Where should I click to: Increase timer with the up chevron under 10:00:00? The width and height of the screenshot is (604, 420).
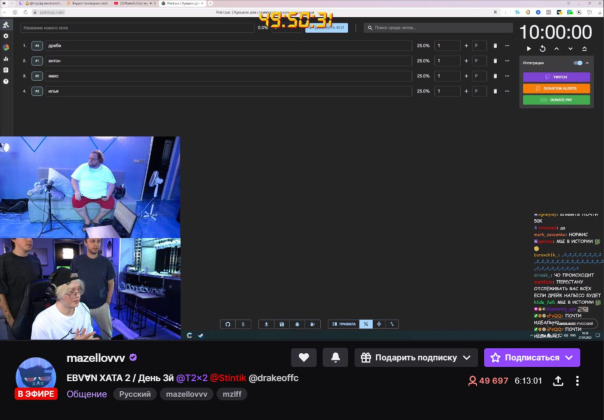click(x=557, y=49)
